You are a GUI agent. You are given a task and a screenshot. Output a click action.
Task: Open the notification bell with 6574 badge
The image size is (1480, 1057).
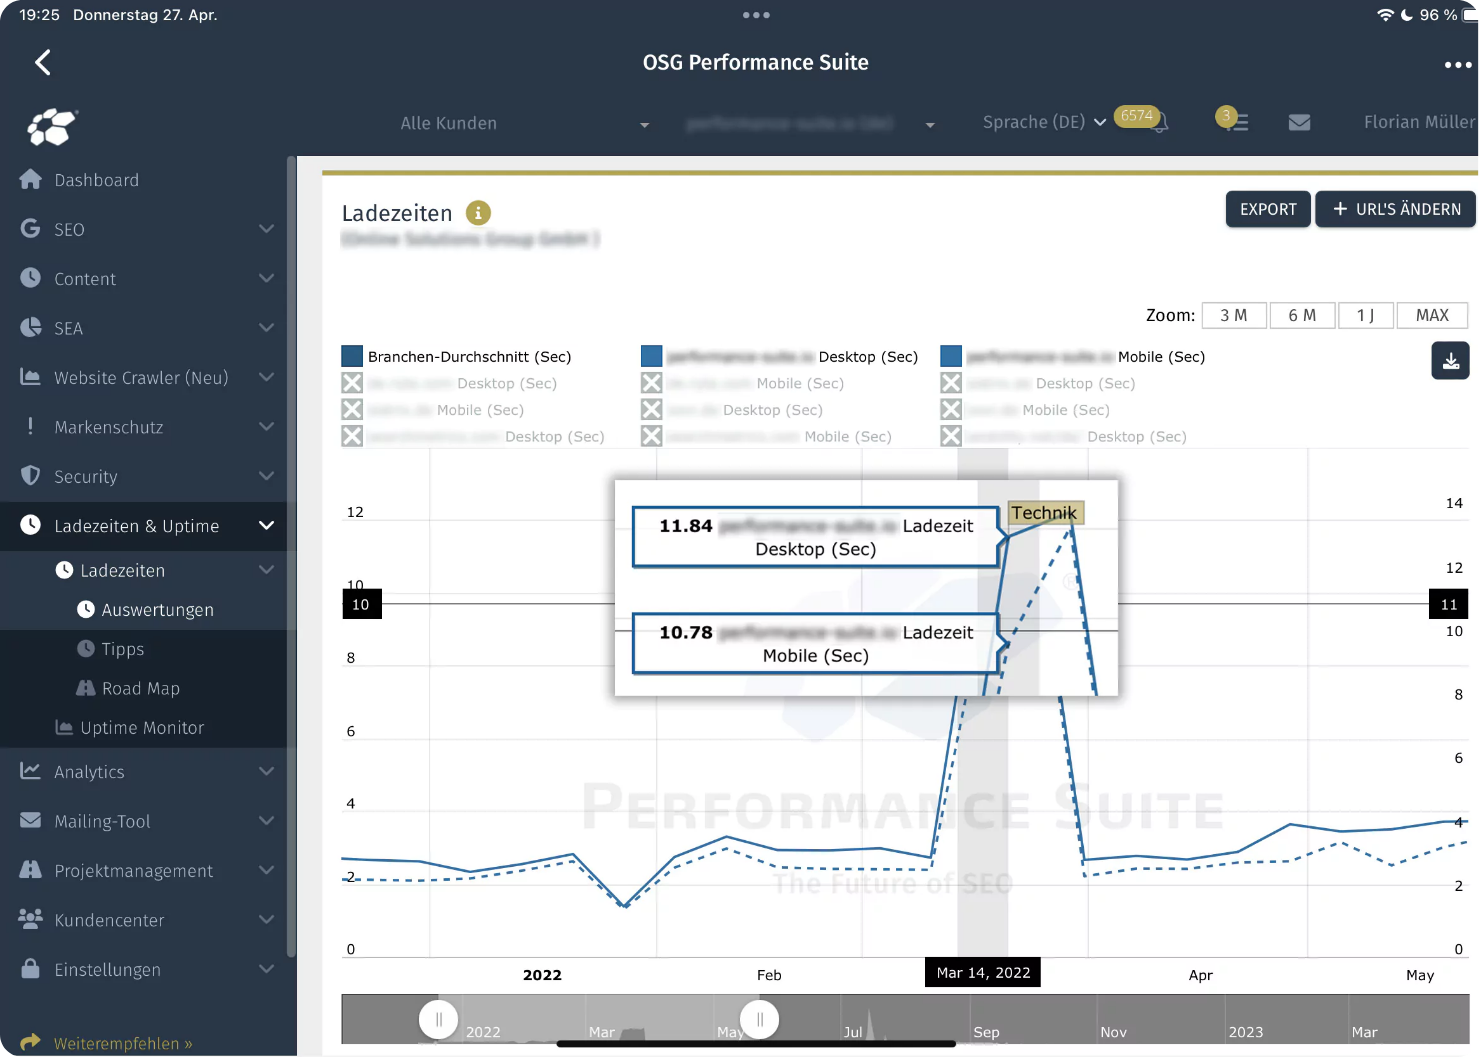[1158, 123]
